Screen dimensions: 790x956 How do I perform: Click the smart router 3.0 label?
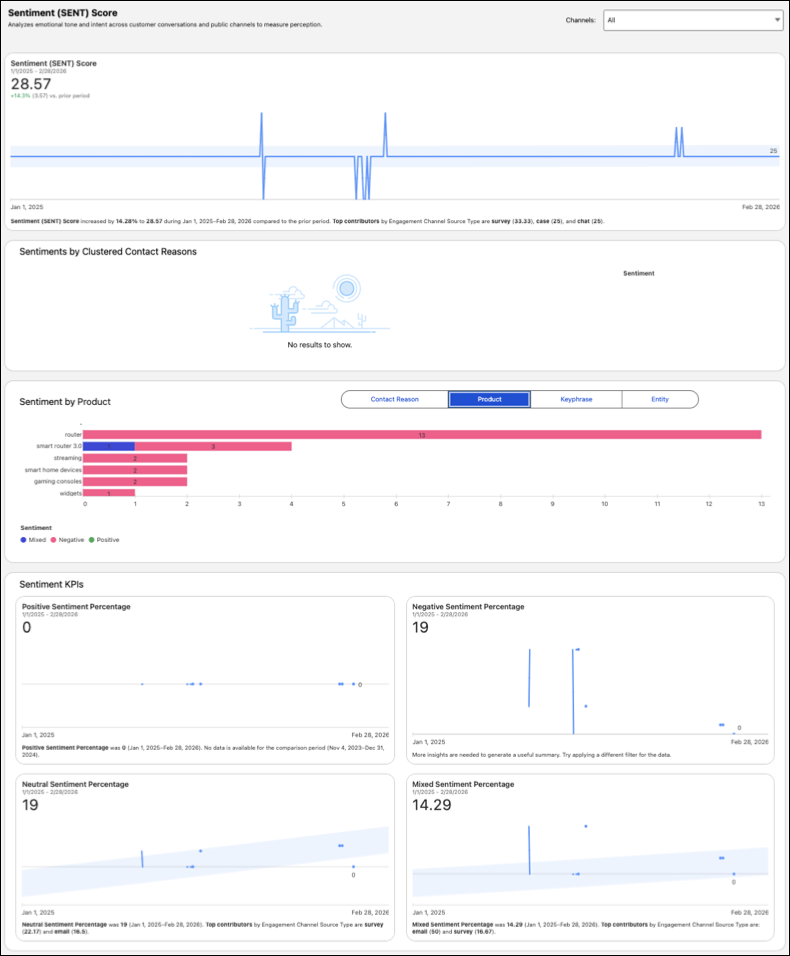[59, 446]
